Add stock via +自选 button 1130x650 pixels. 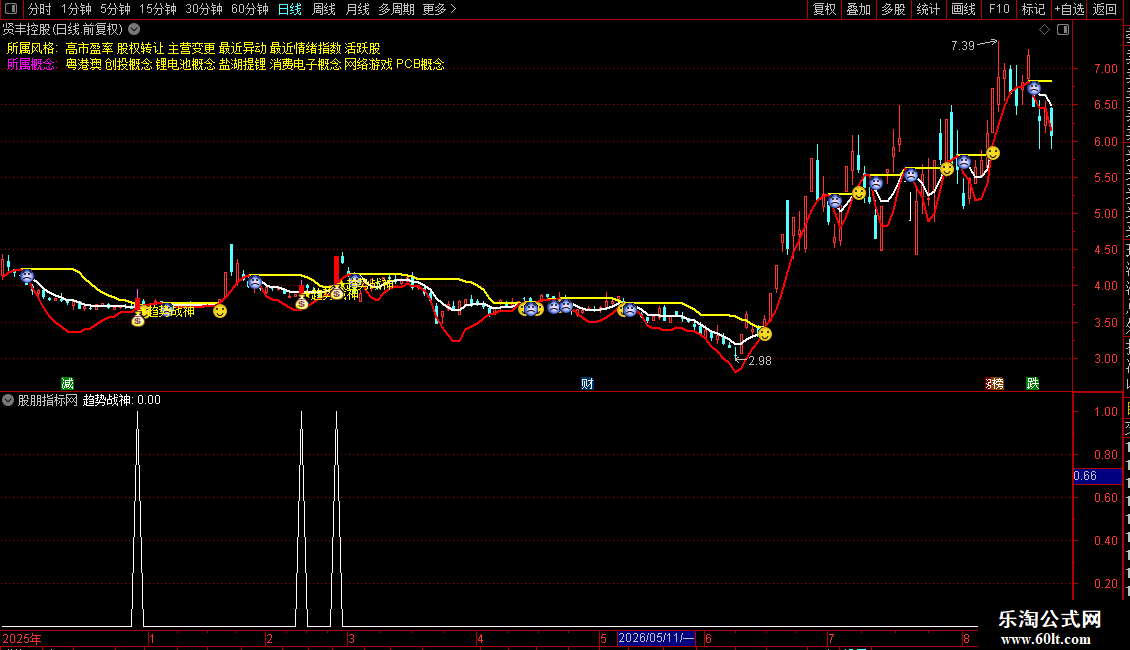(x=1069, y=9)
